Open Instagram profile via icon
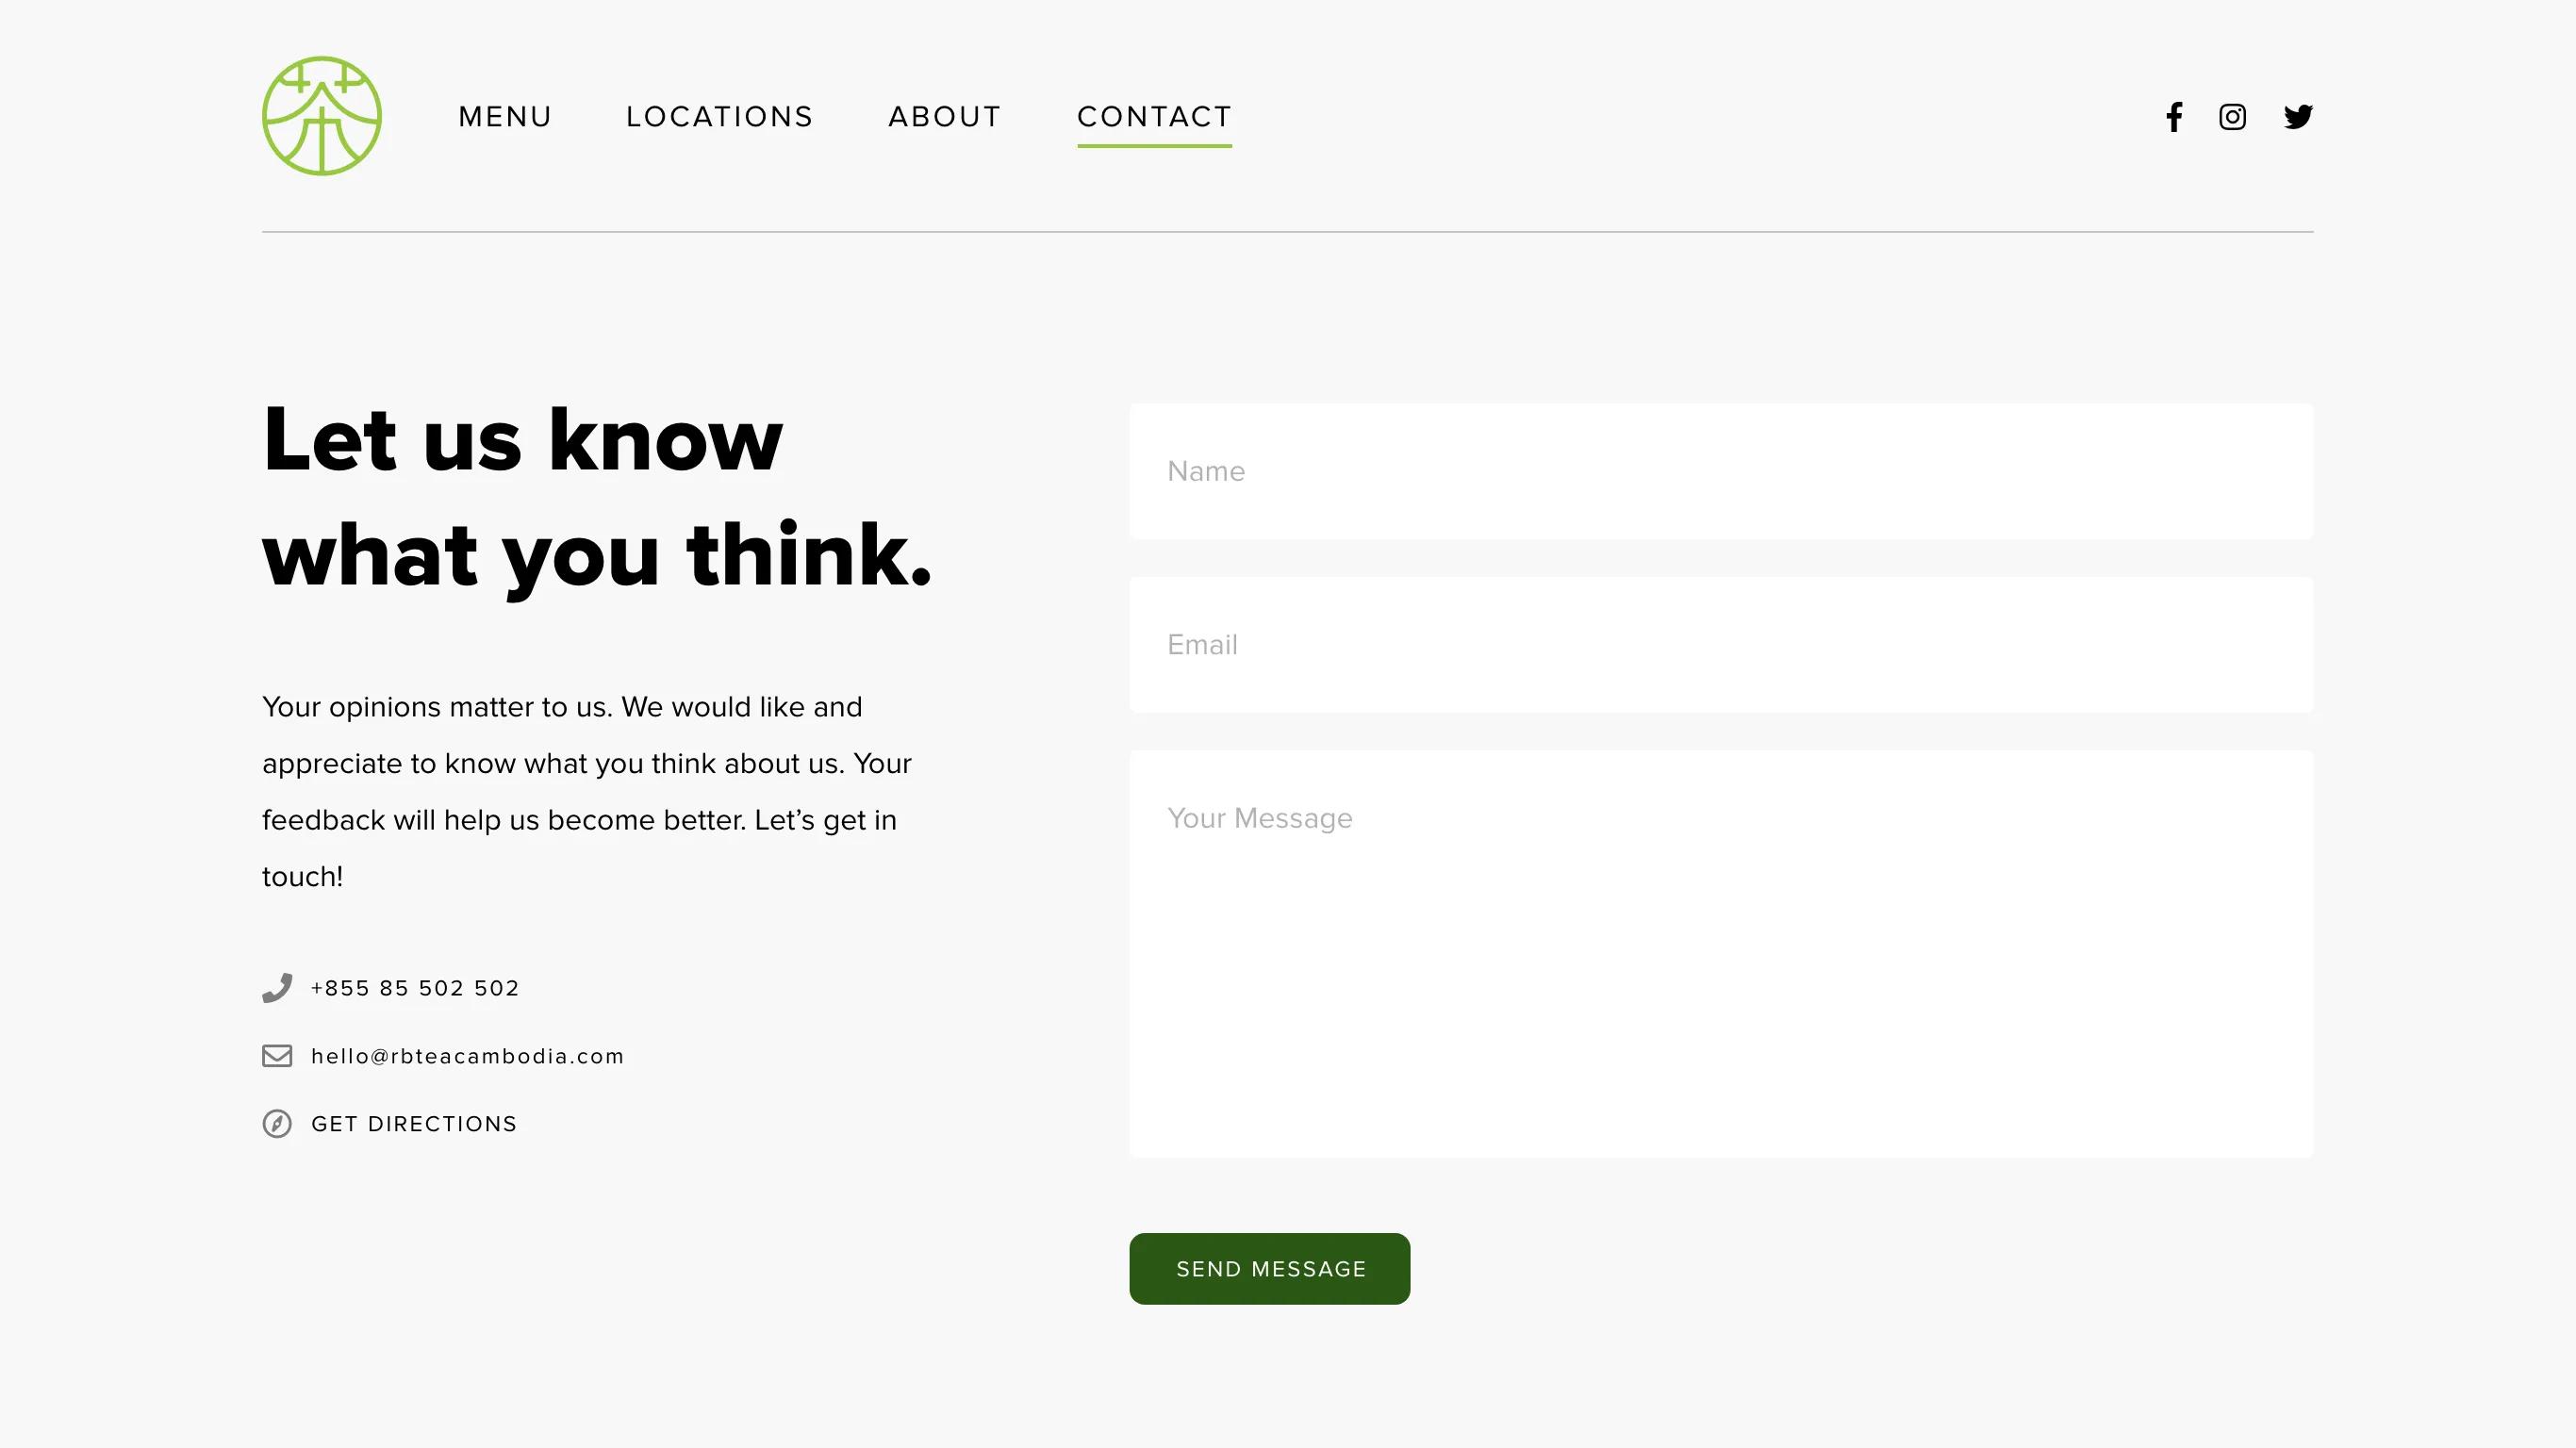The width and height of the screenshot is (2576, 1448). [x=2233, y=115]
